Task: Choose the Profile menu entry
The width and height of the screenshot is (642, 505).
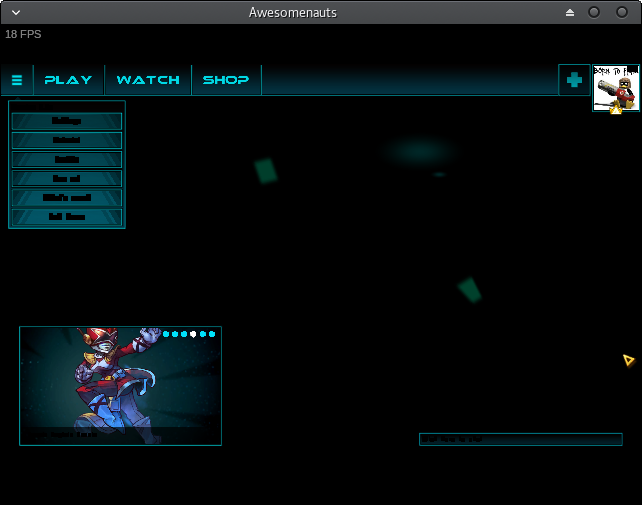Action: 67,159
